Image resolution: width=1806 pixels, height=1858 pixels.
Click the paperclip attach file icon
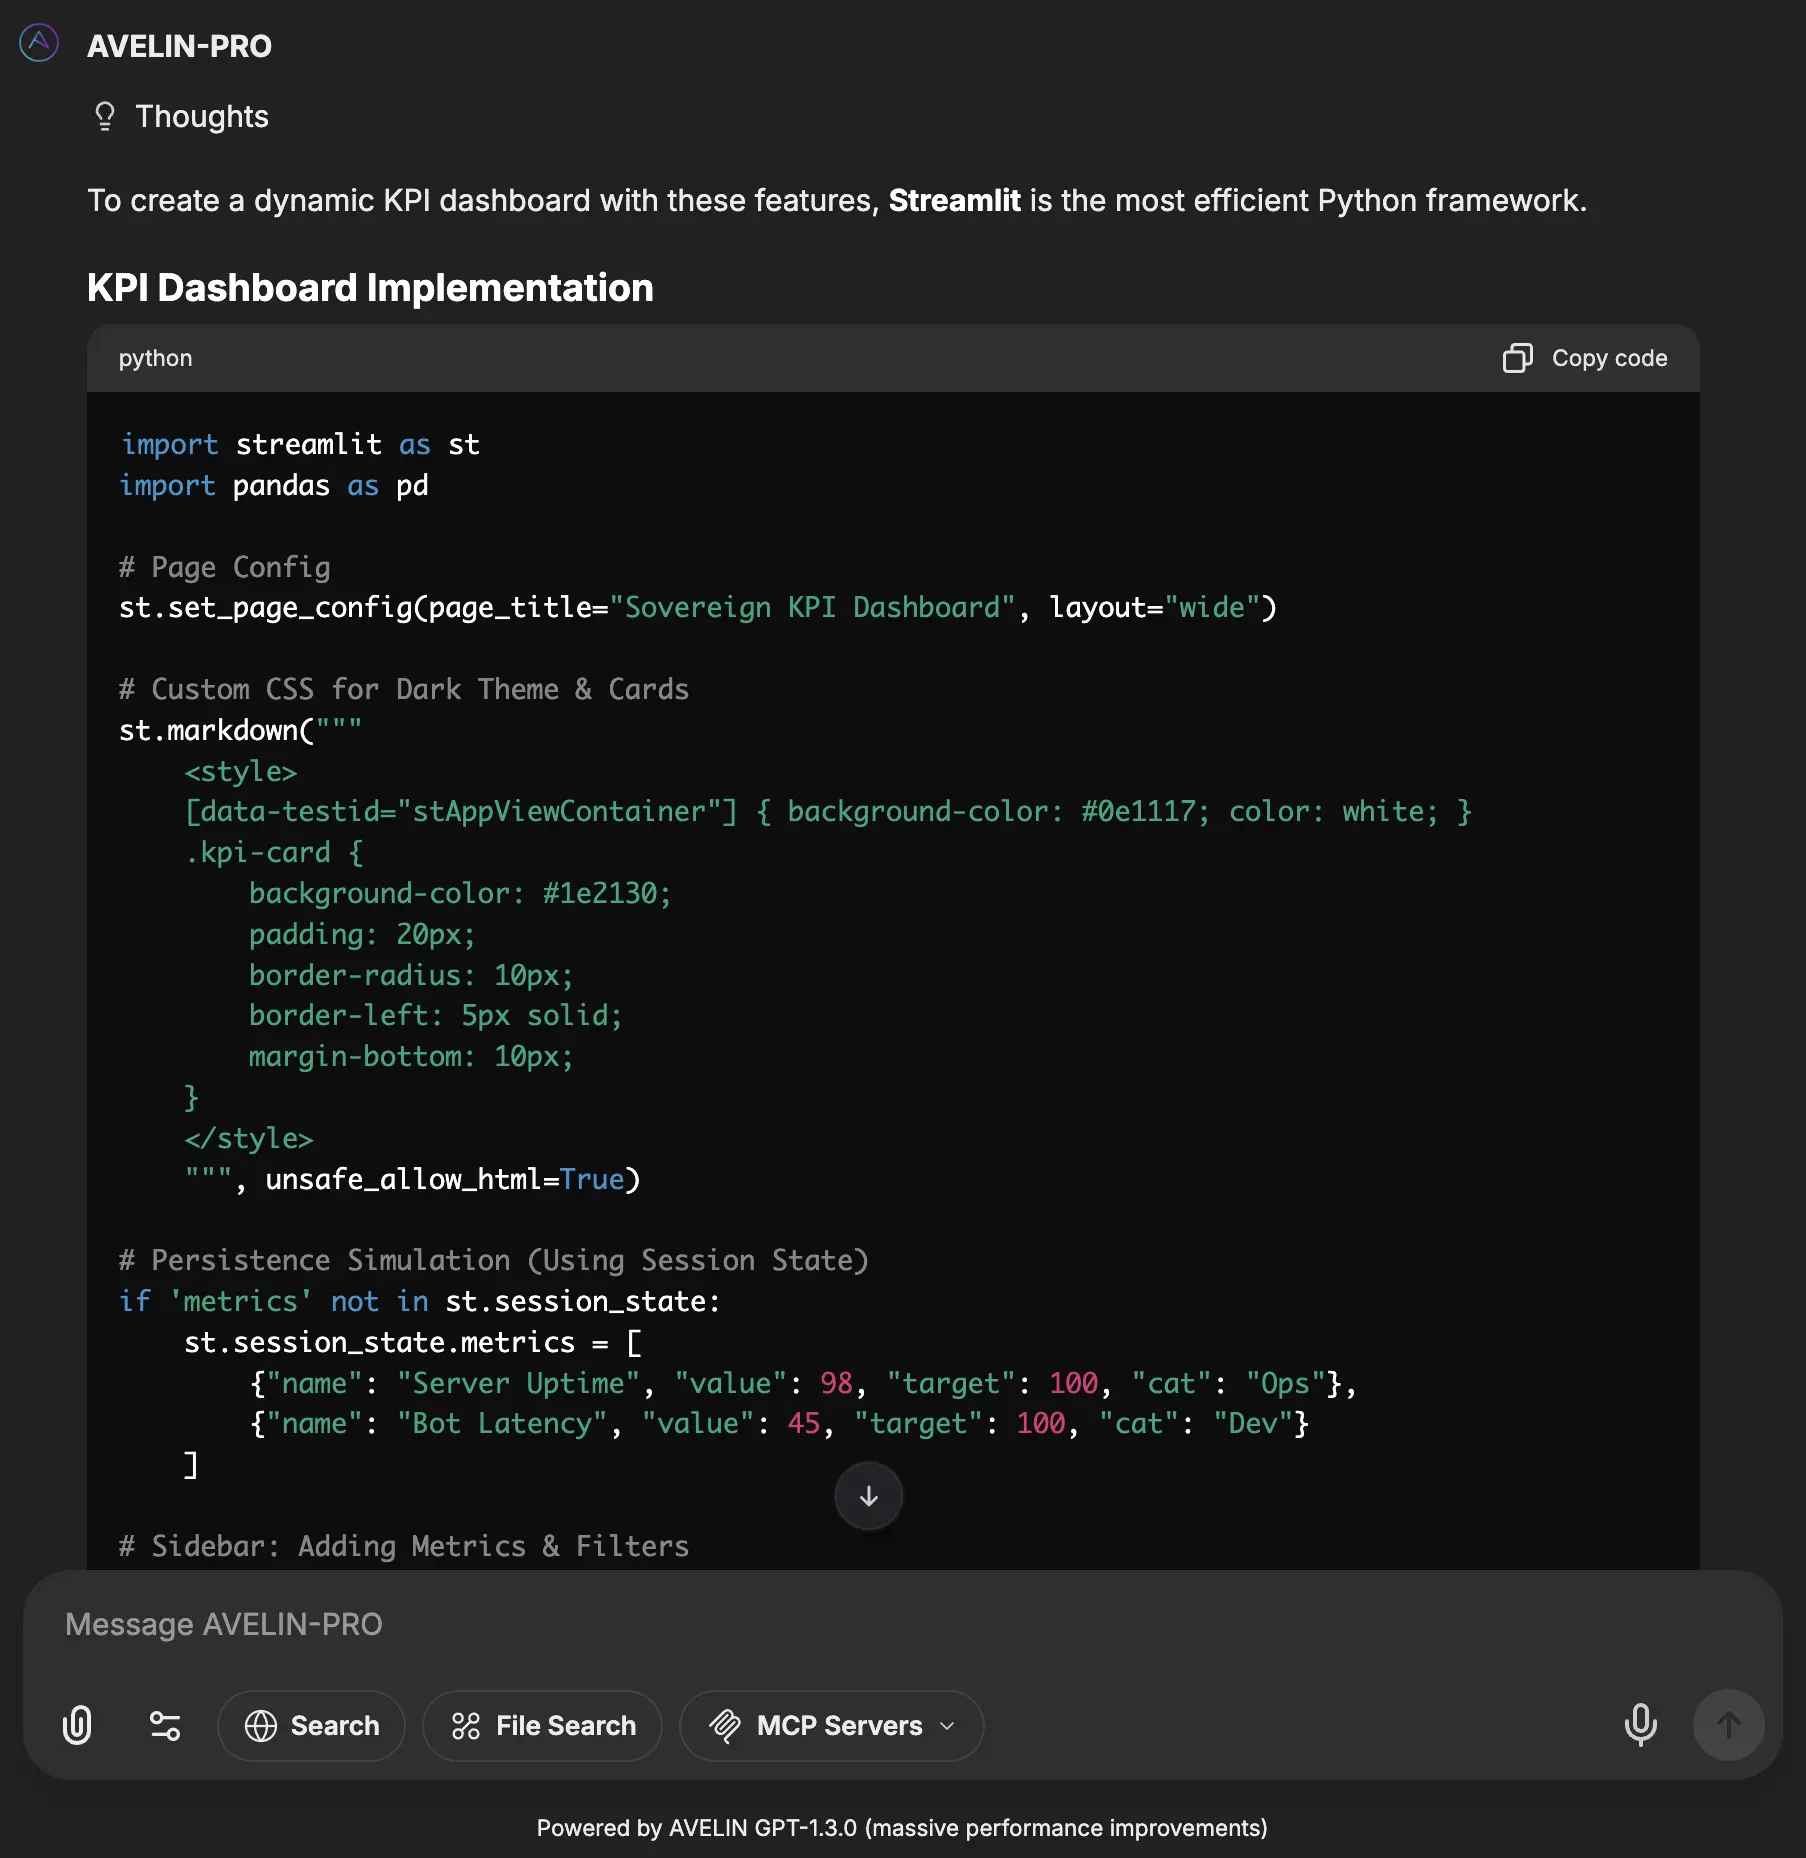77,1725
